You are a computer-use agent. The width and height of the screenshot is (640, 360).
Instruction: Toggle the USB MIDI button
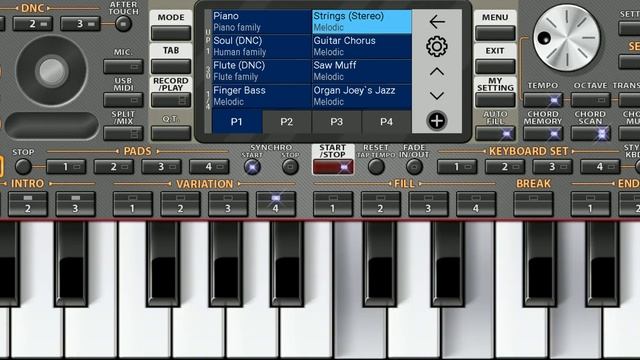click(123, 100)
